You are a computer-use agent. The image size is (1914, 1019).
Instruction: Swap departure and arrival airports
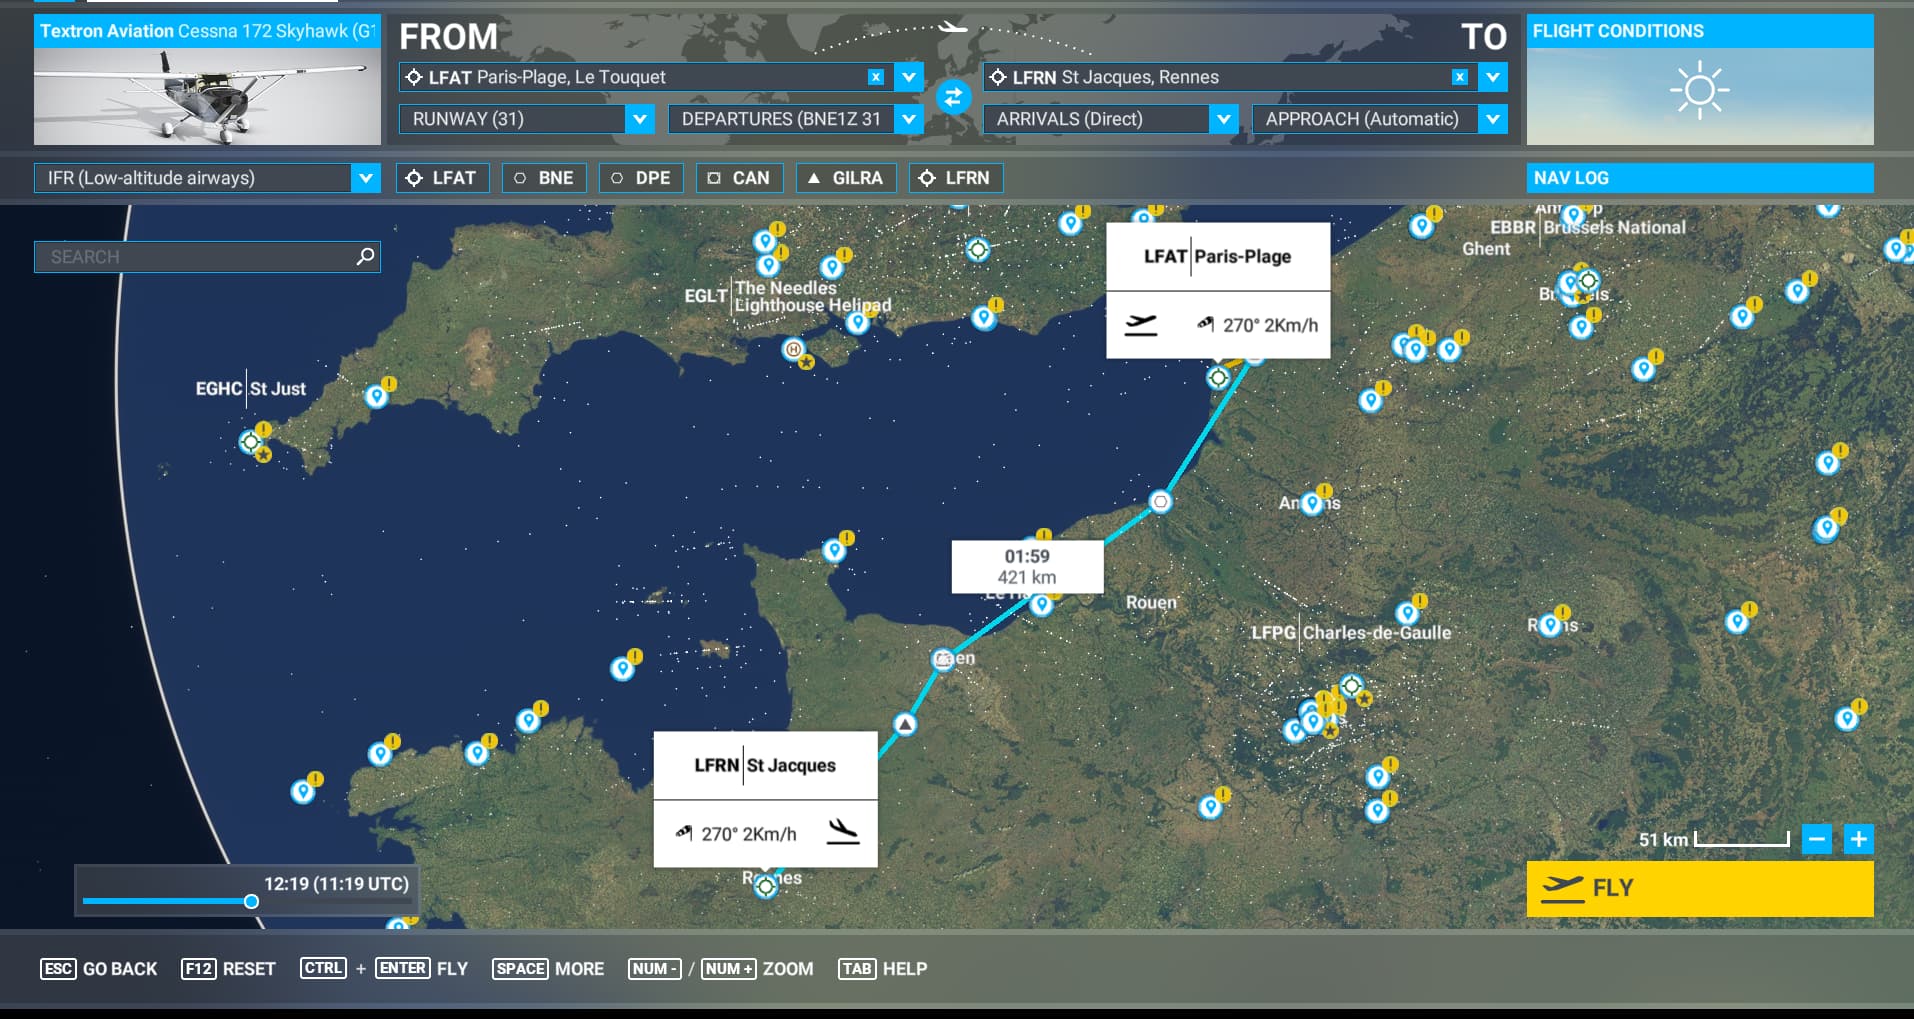[953, 97]
